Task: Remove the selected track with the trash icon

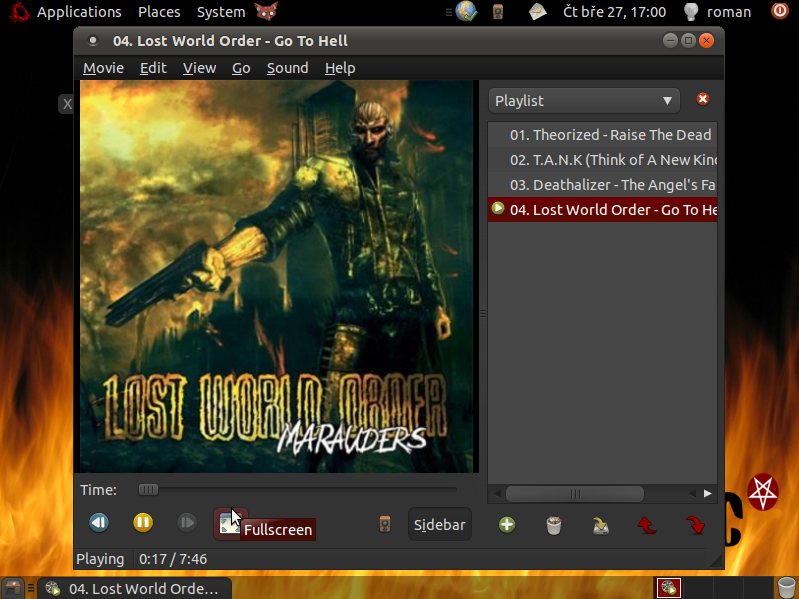Action: 554,525
